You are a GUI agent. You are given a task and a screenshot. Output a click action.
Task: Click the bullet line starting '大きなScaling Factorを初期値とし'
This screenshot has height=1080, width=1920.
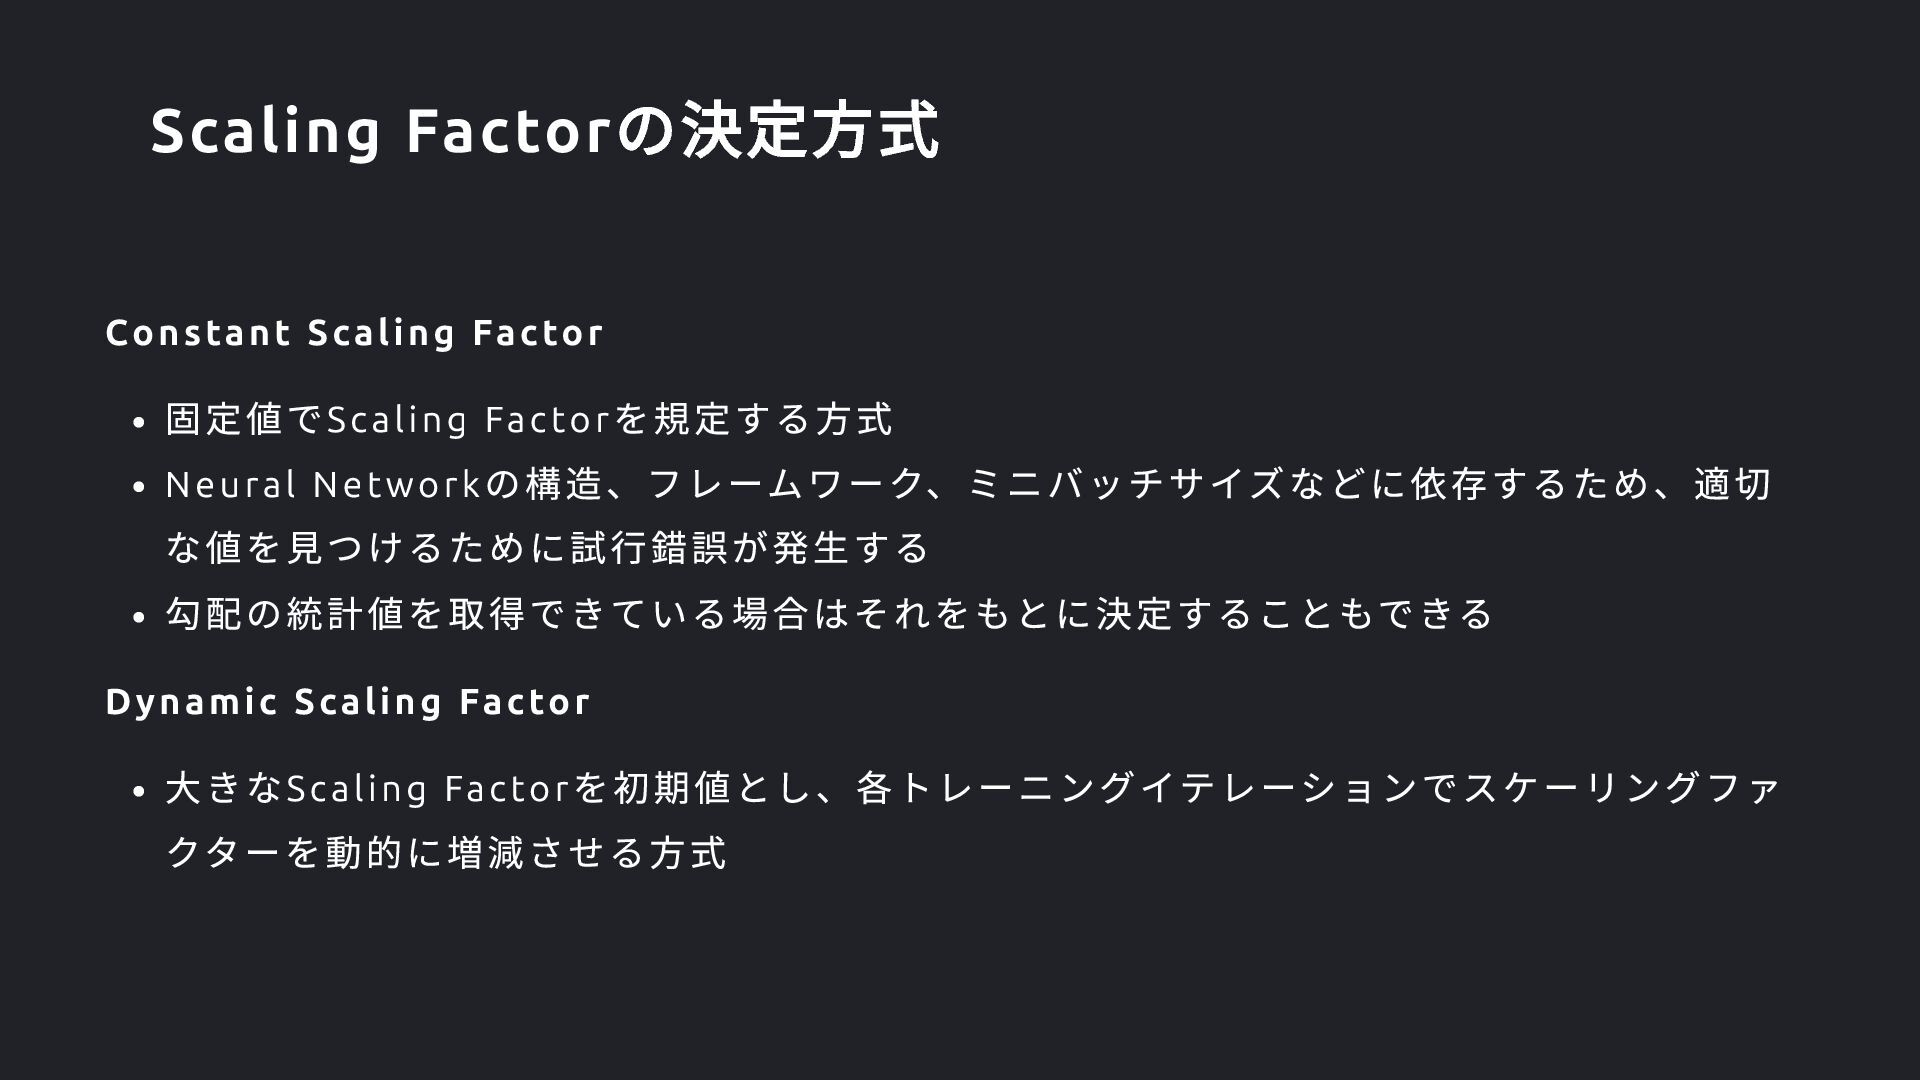click(973, 788)
